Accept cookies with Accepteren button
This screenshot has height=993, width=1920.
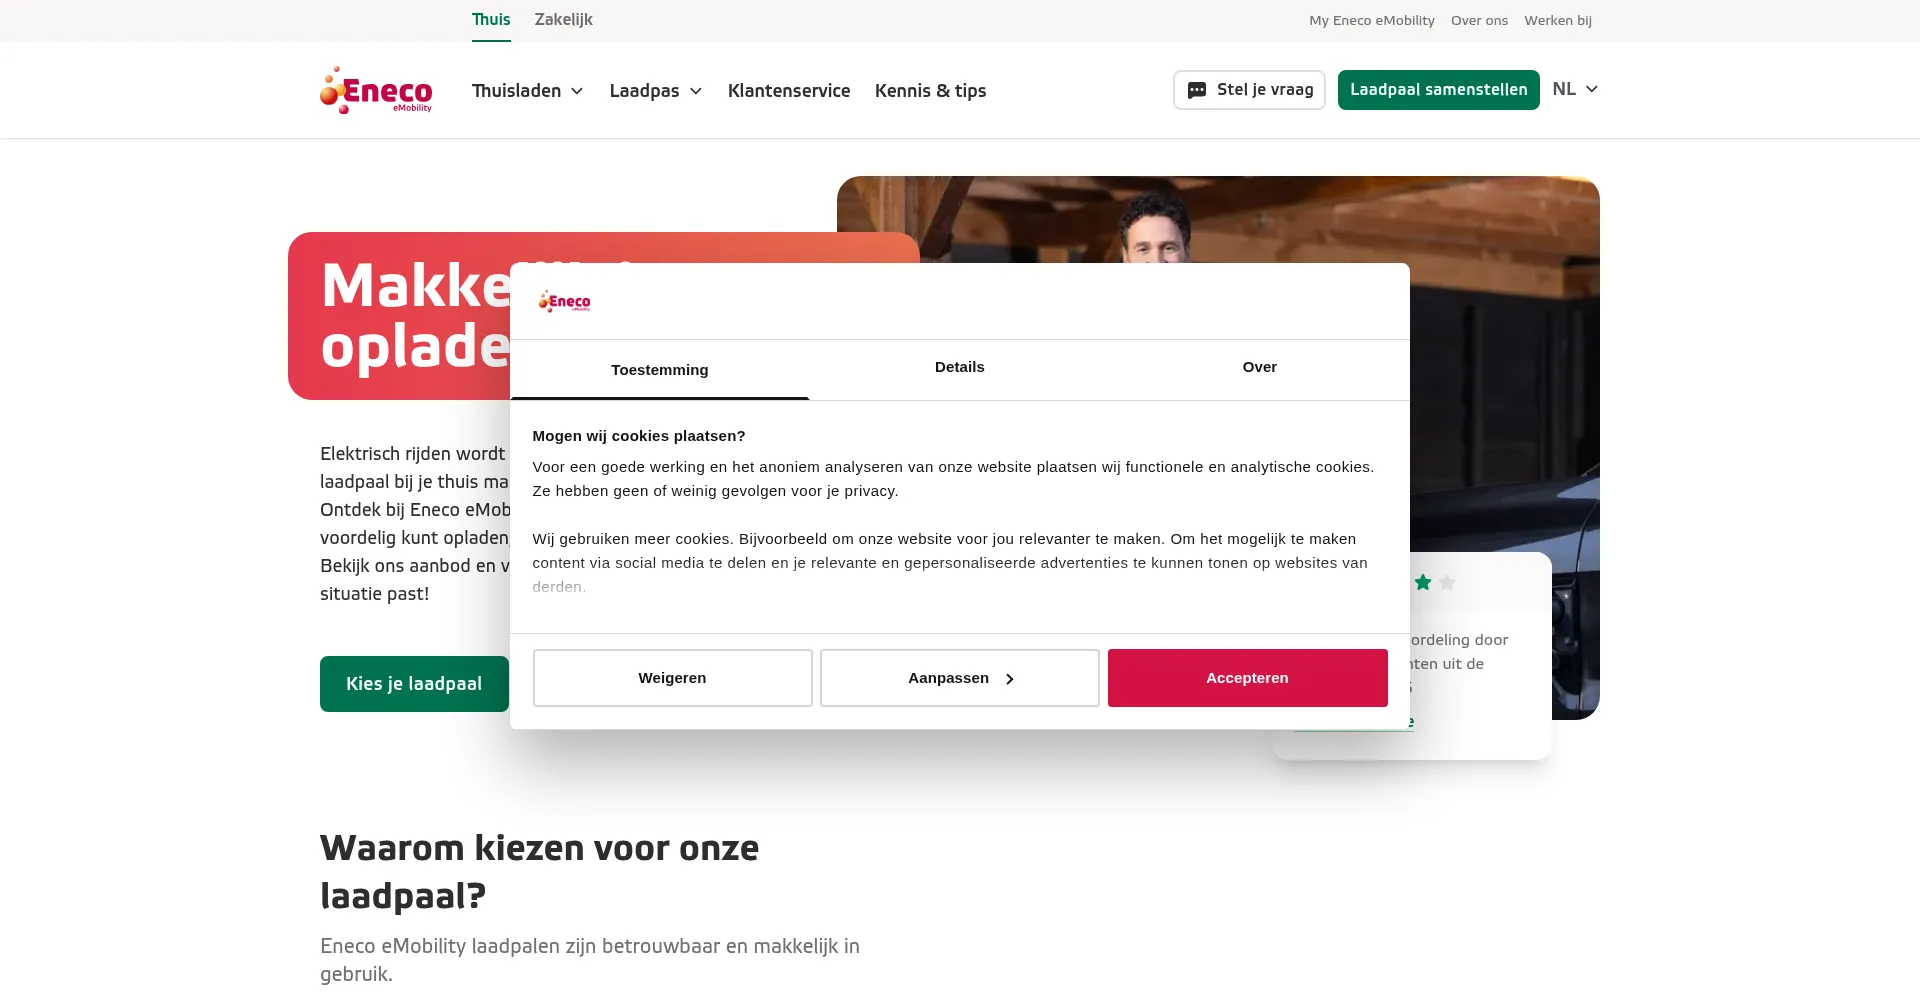(1247, 678)
